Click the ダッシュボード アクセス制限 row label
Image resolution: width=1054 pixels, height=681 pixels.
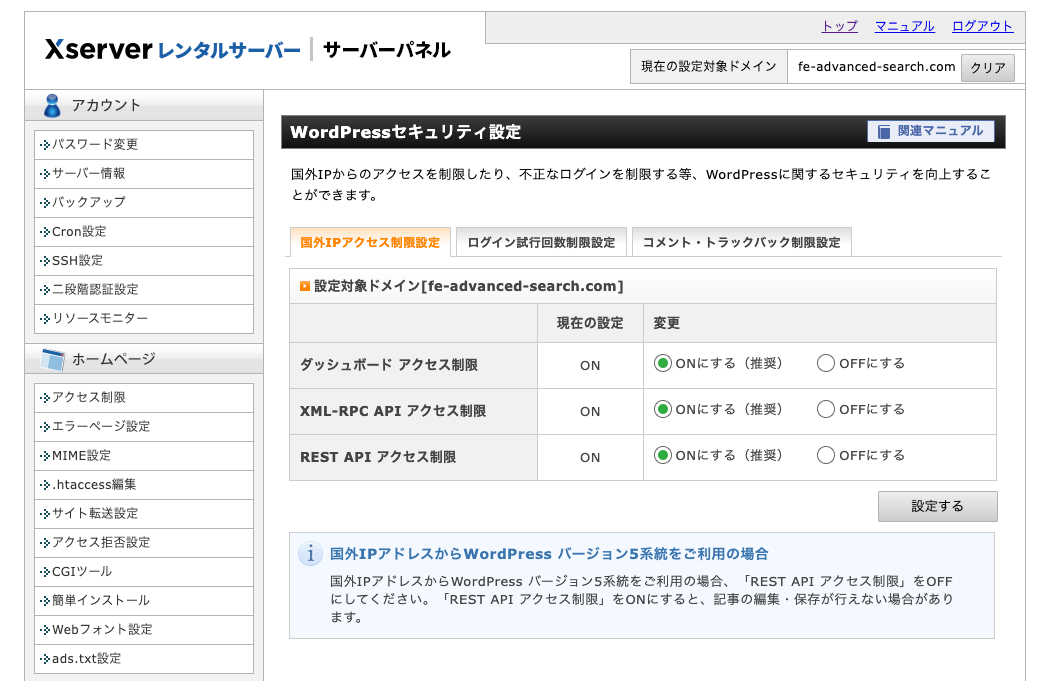click(x=389, y=365)
